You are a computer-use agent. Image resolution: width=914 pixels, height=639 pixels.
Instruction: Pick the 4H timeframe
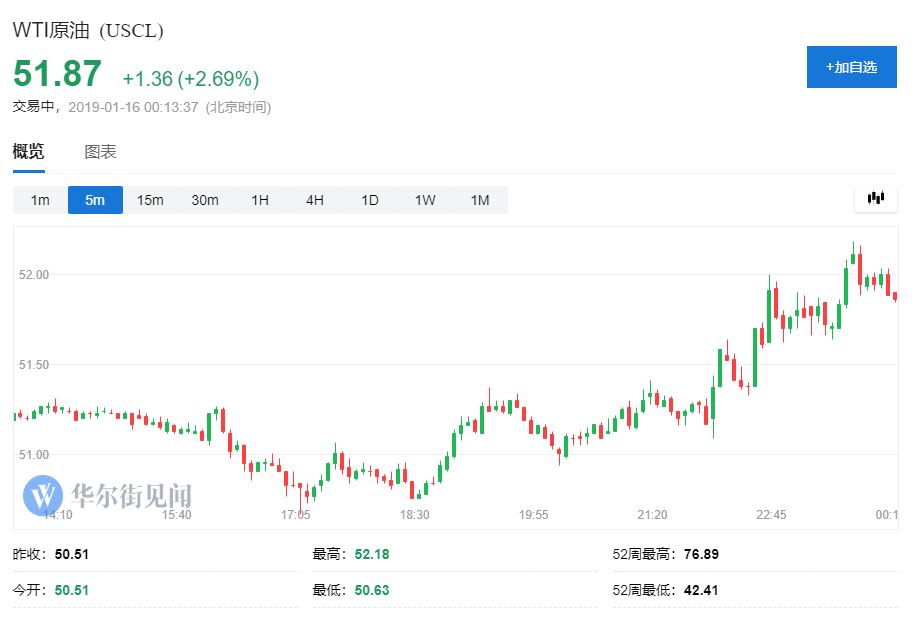tap(315, 200)
